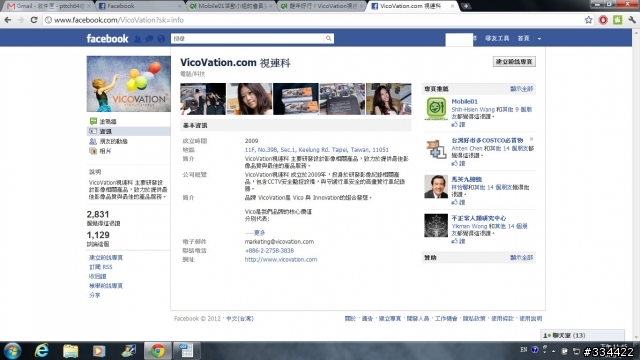
Task: Click the search magnifier button
Action: pos(328,38)
